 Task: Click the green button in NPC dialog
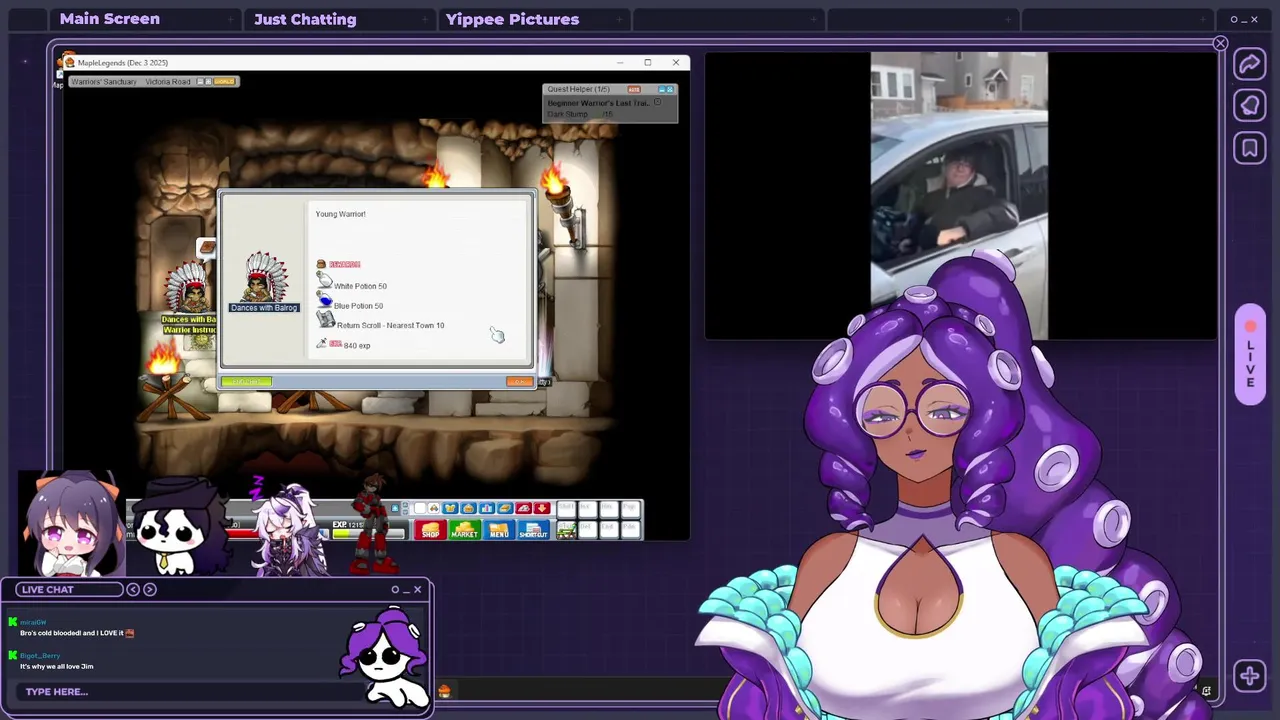(x=246, y=381)
